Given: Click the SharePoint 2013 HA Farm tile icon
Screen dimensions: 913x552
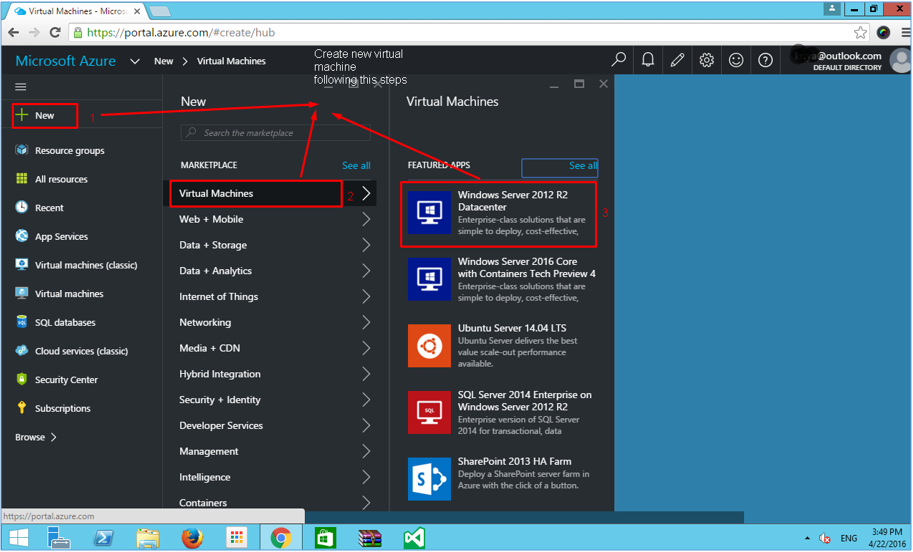Looking at the screenshot, I should pyautogui.click(x=429, y=479).
